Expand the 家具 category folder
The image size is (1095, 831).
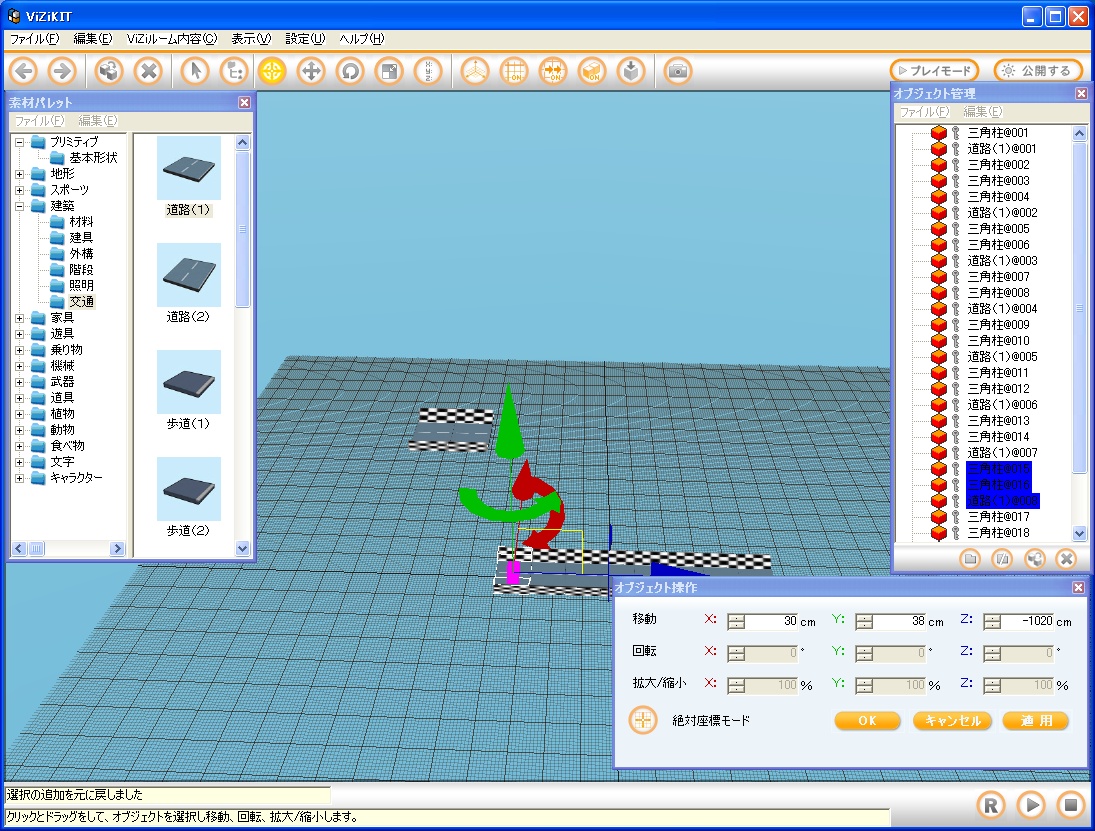(20, 318)
